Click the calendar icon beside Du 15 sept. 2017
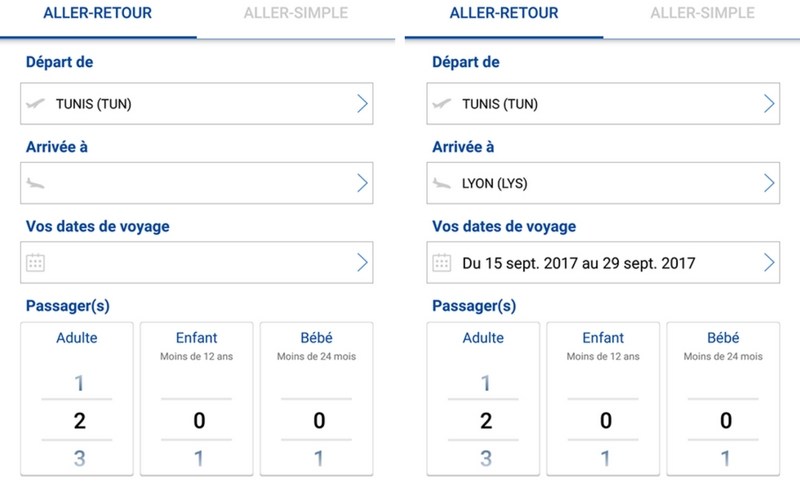 [442, 263]
